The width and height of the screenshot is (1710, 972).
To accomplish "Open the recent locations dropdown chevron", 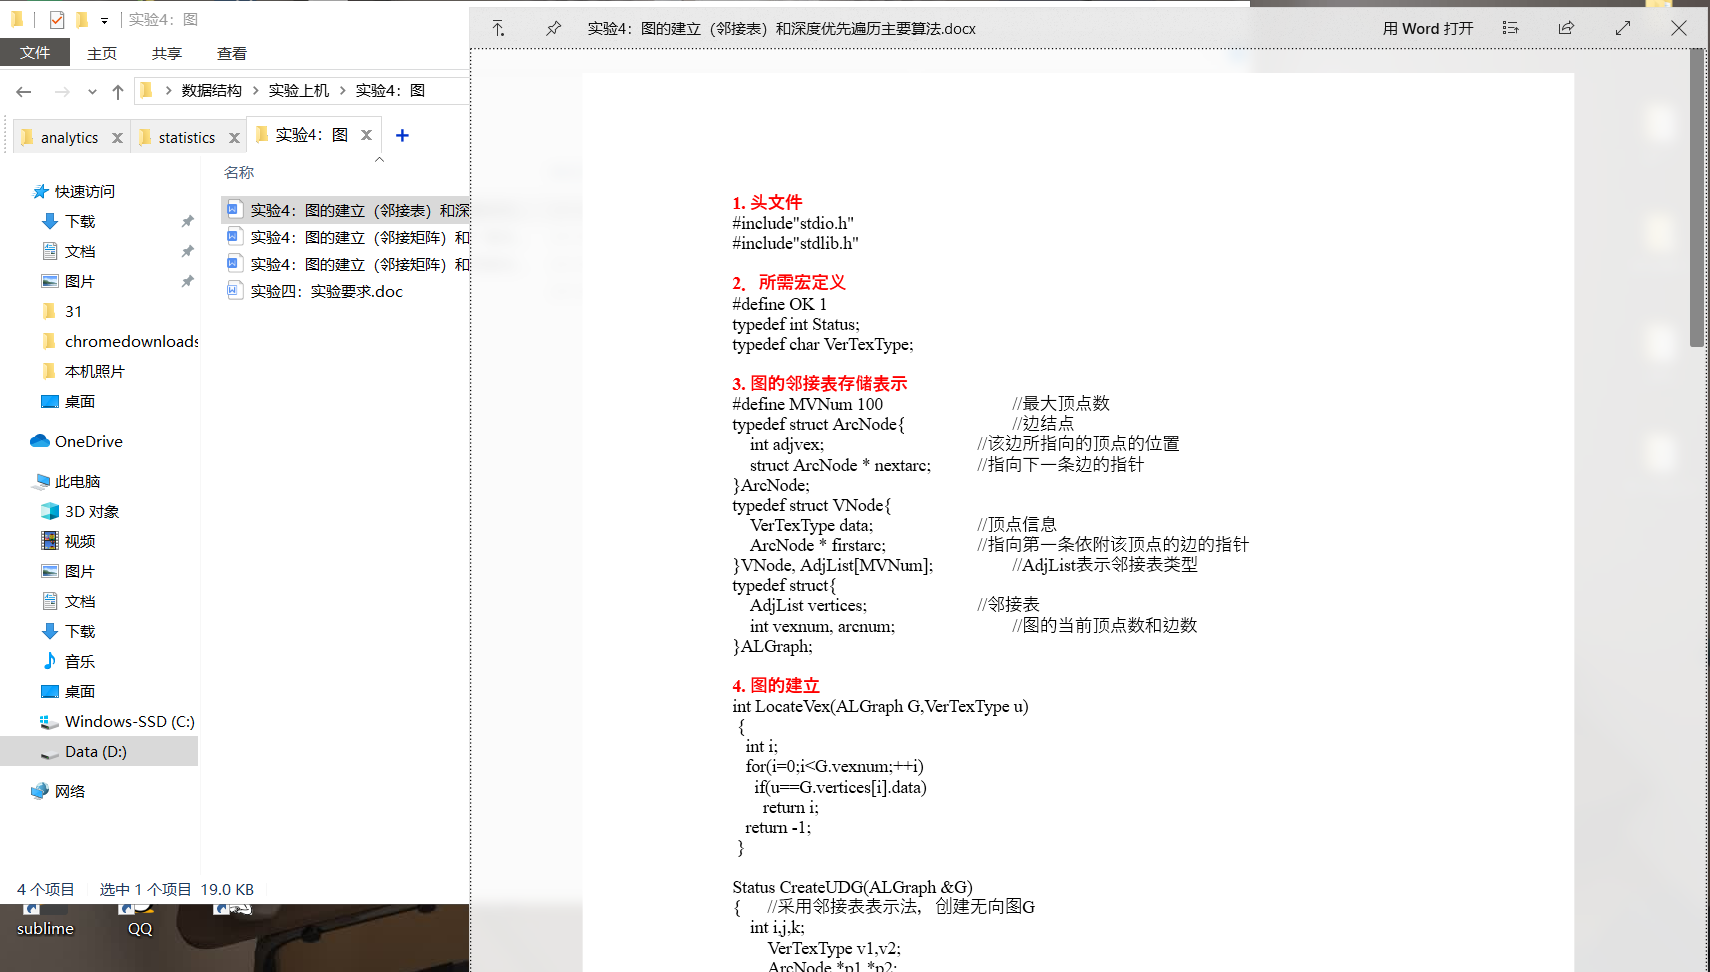I will (92, 91).
